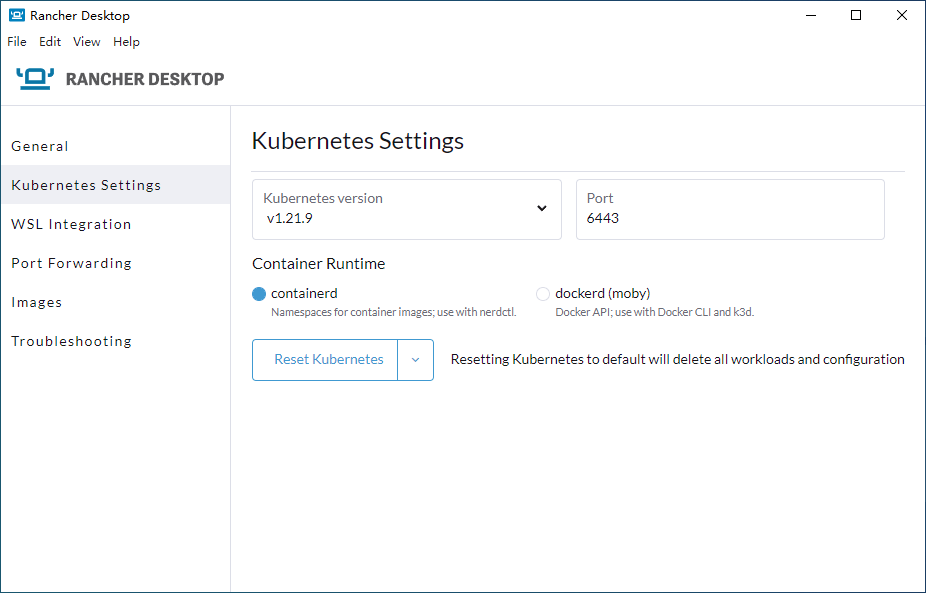Minimize the Rancher Desktop window

pos(811,15)
